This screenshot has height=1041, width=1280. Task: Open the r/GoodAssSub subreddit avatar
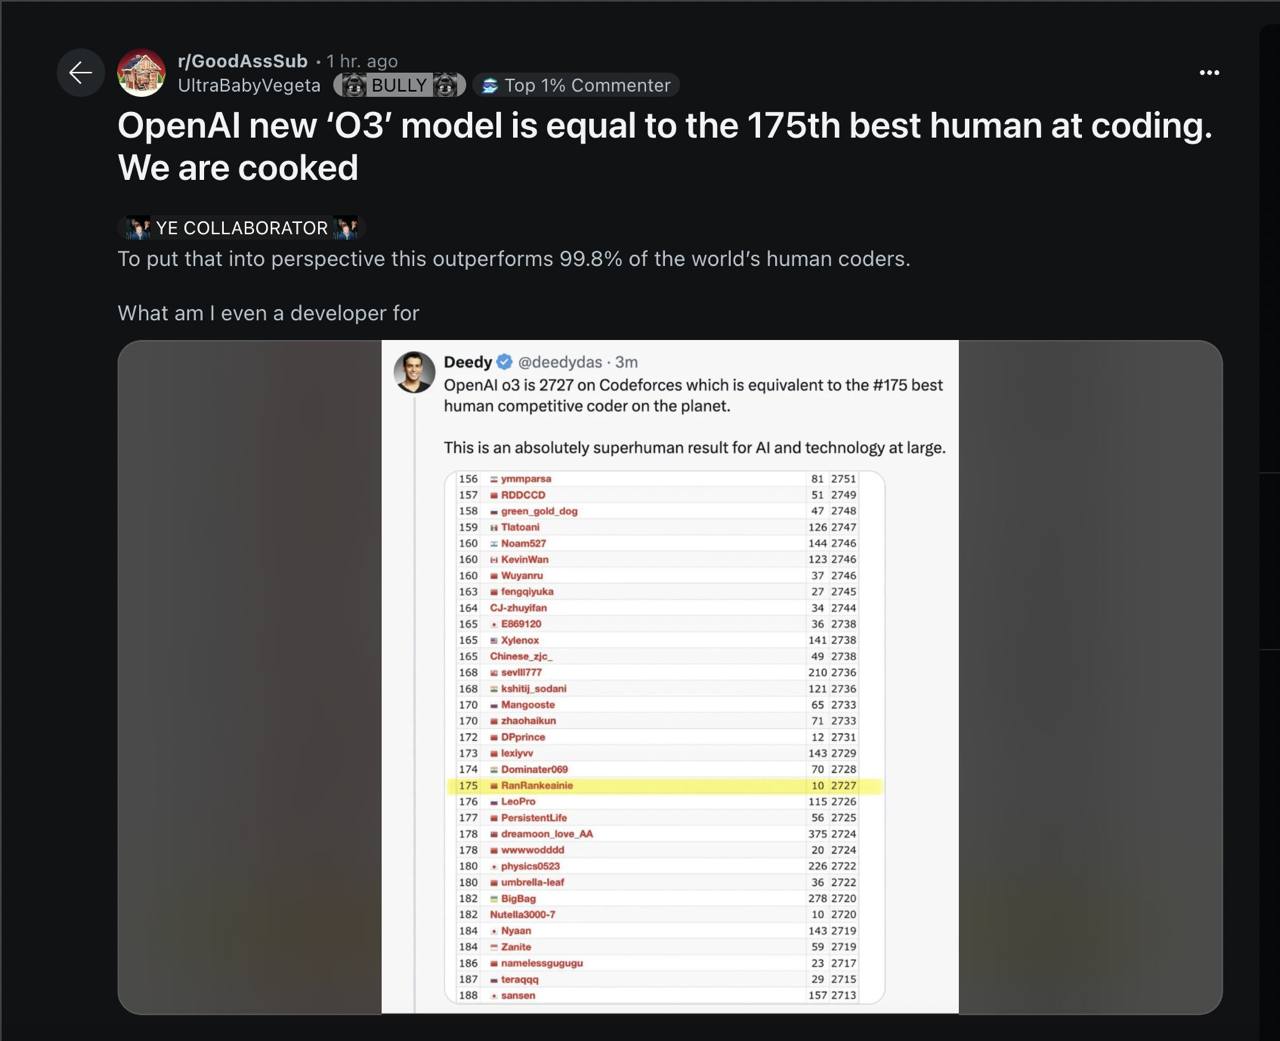coord(141,73)
